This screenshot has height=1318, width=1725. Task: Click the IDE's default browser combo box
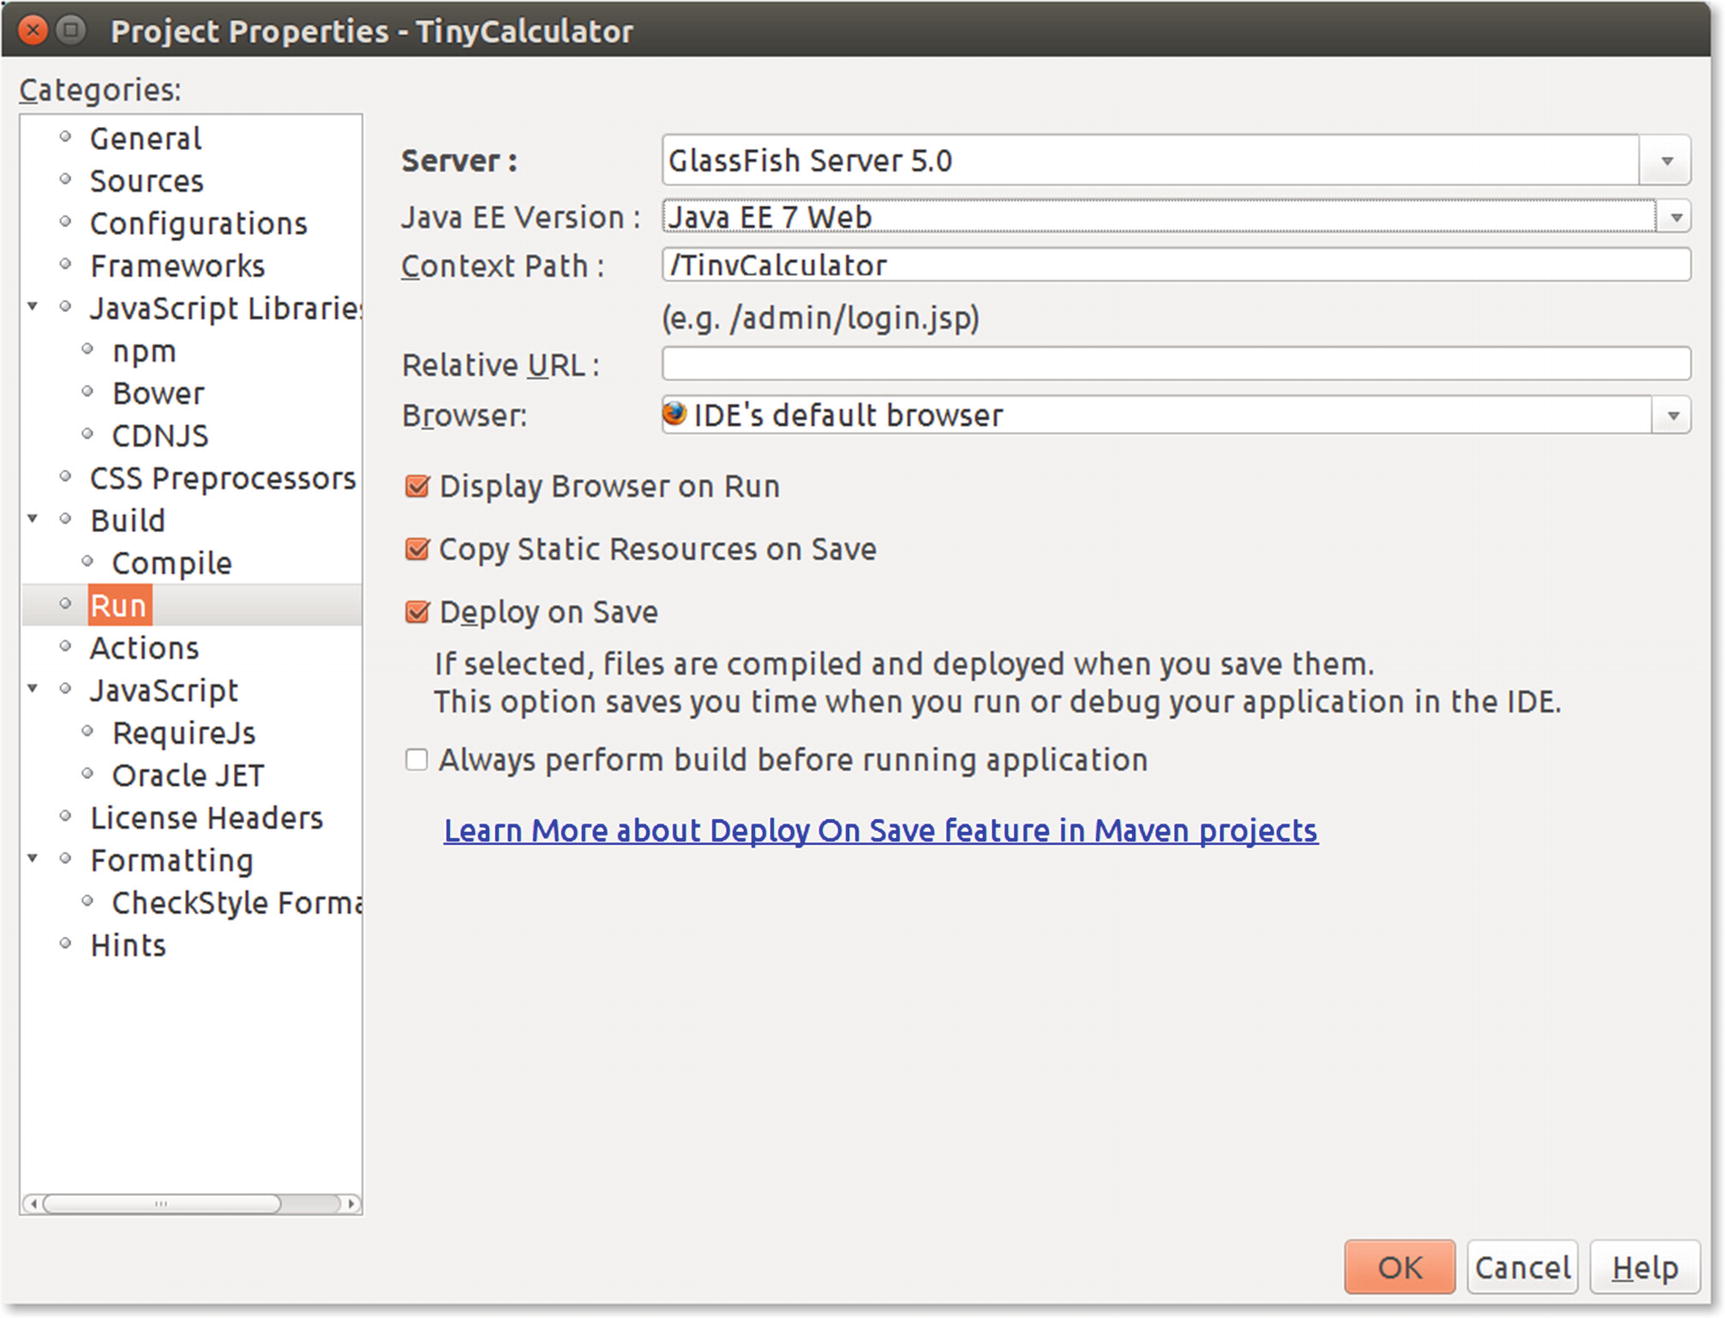pyautogui.click(x=1176, y=415)
